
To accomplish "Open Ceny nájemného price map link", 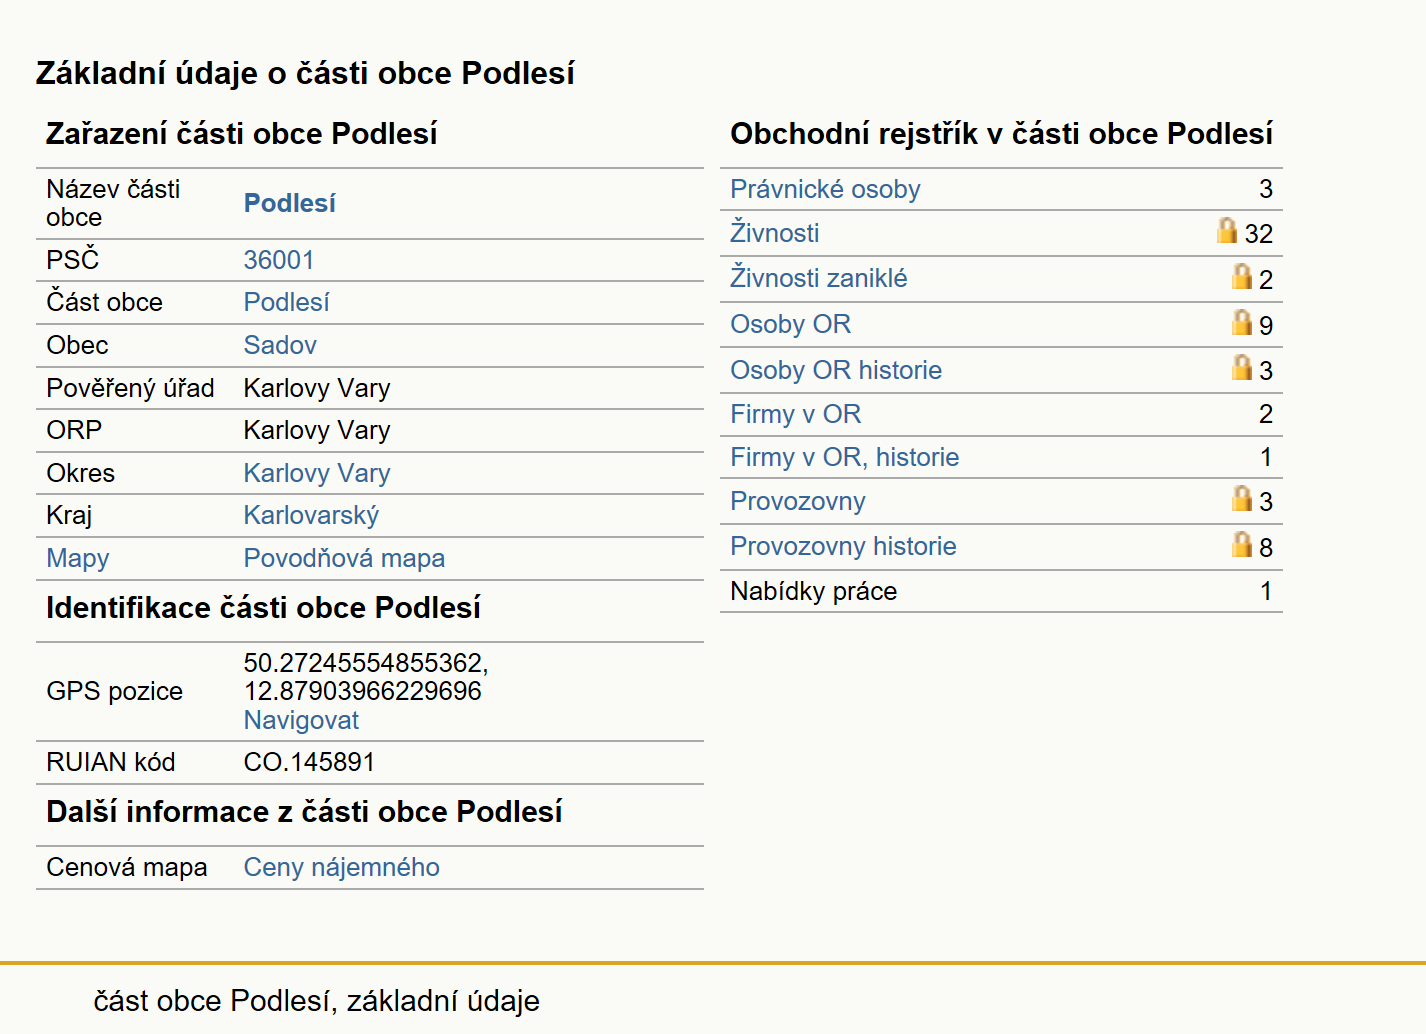I will pyautogui.click(x=342, y=867).
